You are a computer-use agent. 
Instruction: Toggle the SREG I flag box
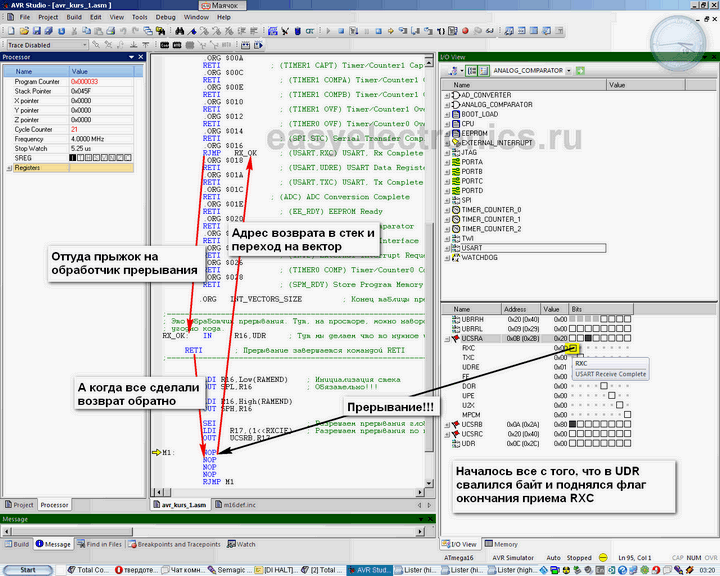pyautogui.click(x=73, y=158)
